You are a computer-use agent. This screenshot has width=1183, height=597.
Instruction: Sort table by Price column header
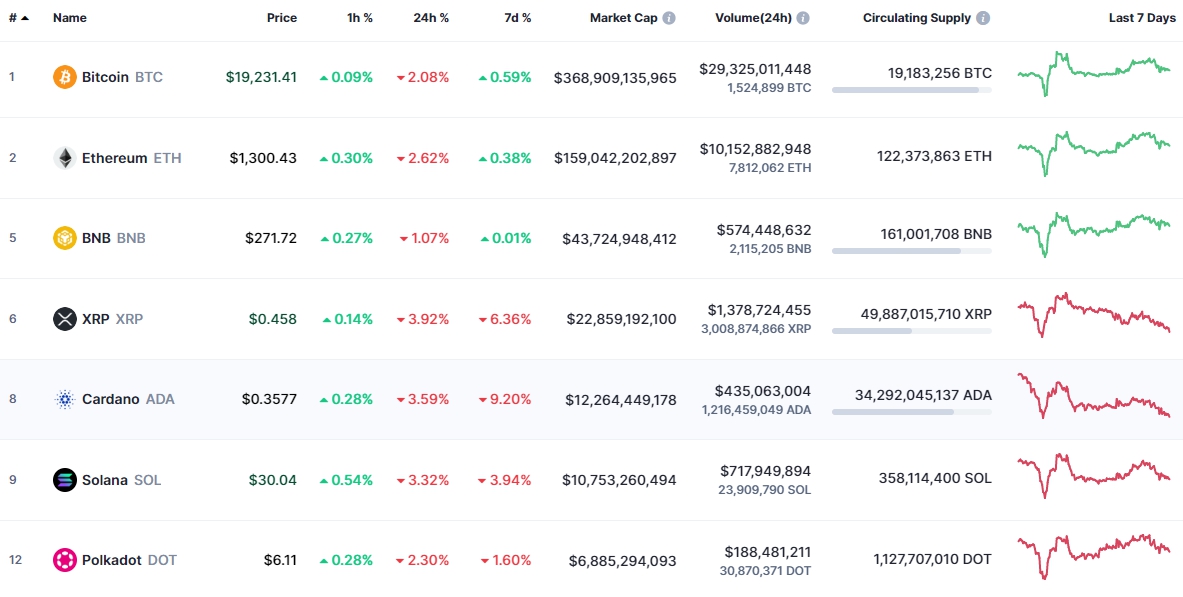pos(281,18)
